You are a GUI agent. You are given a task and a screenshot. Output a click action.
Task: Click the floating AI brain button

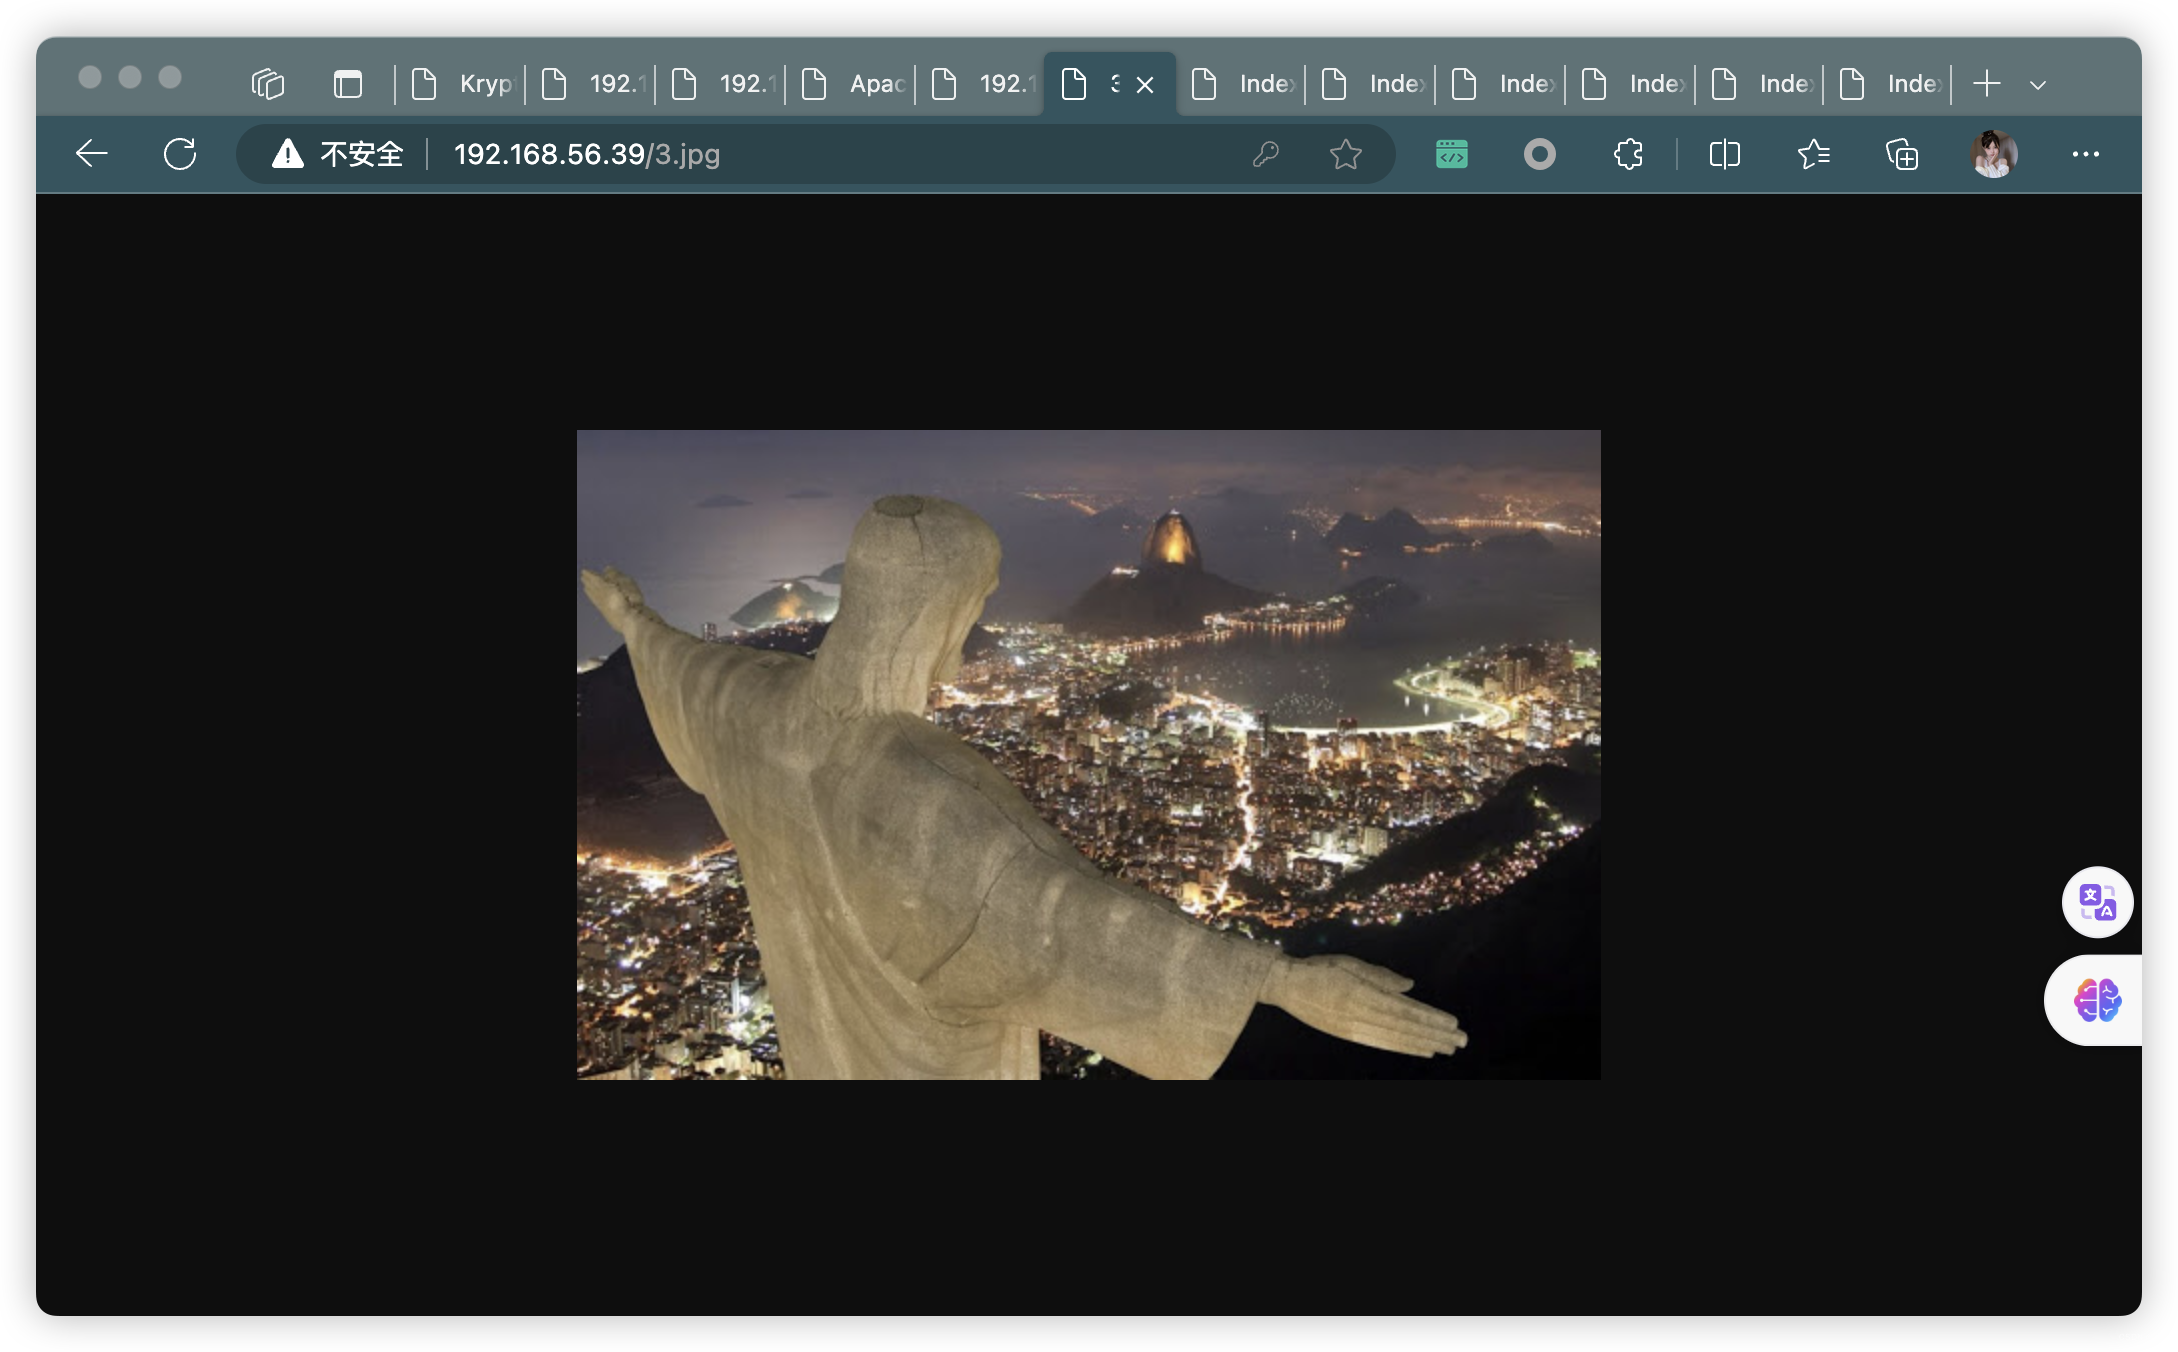2097,1000
